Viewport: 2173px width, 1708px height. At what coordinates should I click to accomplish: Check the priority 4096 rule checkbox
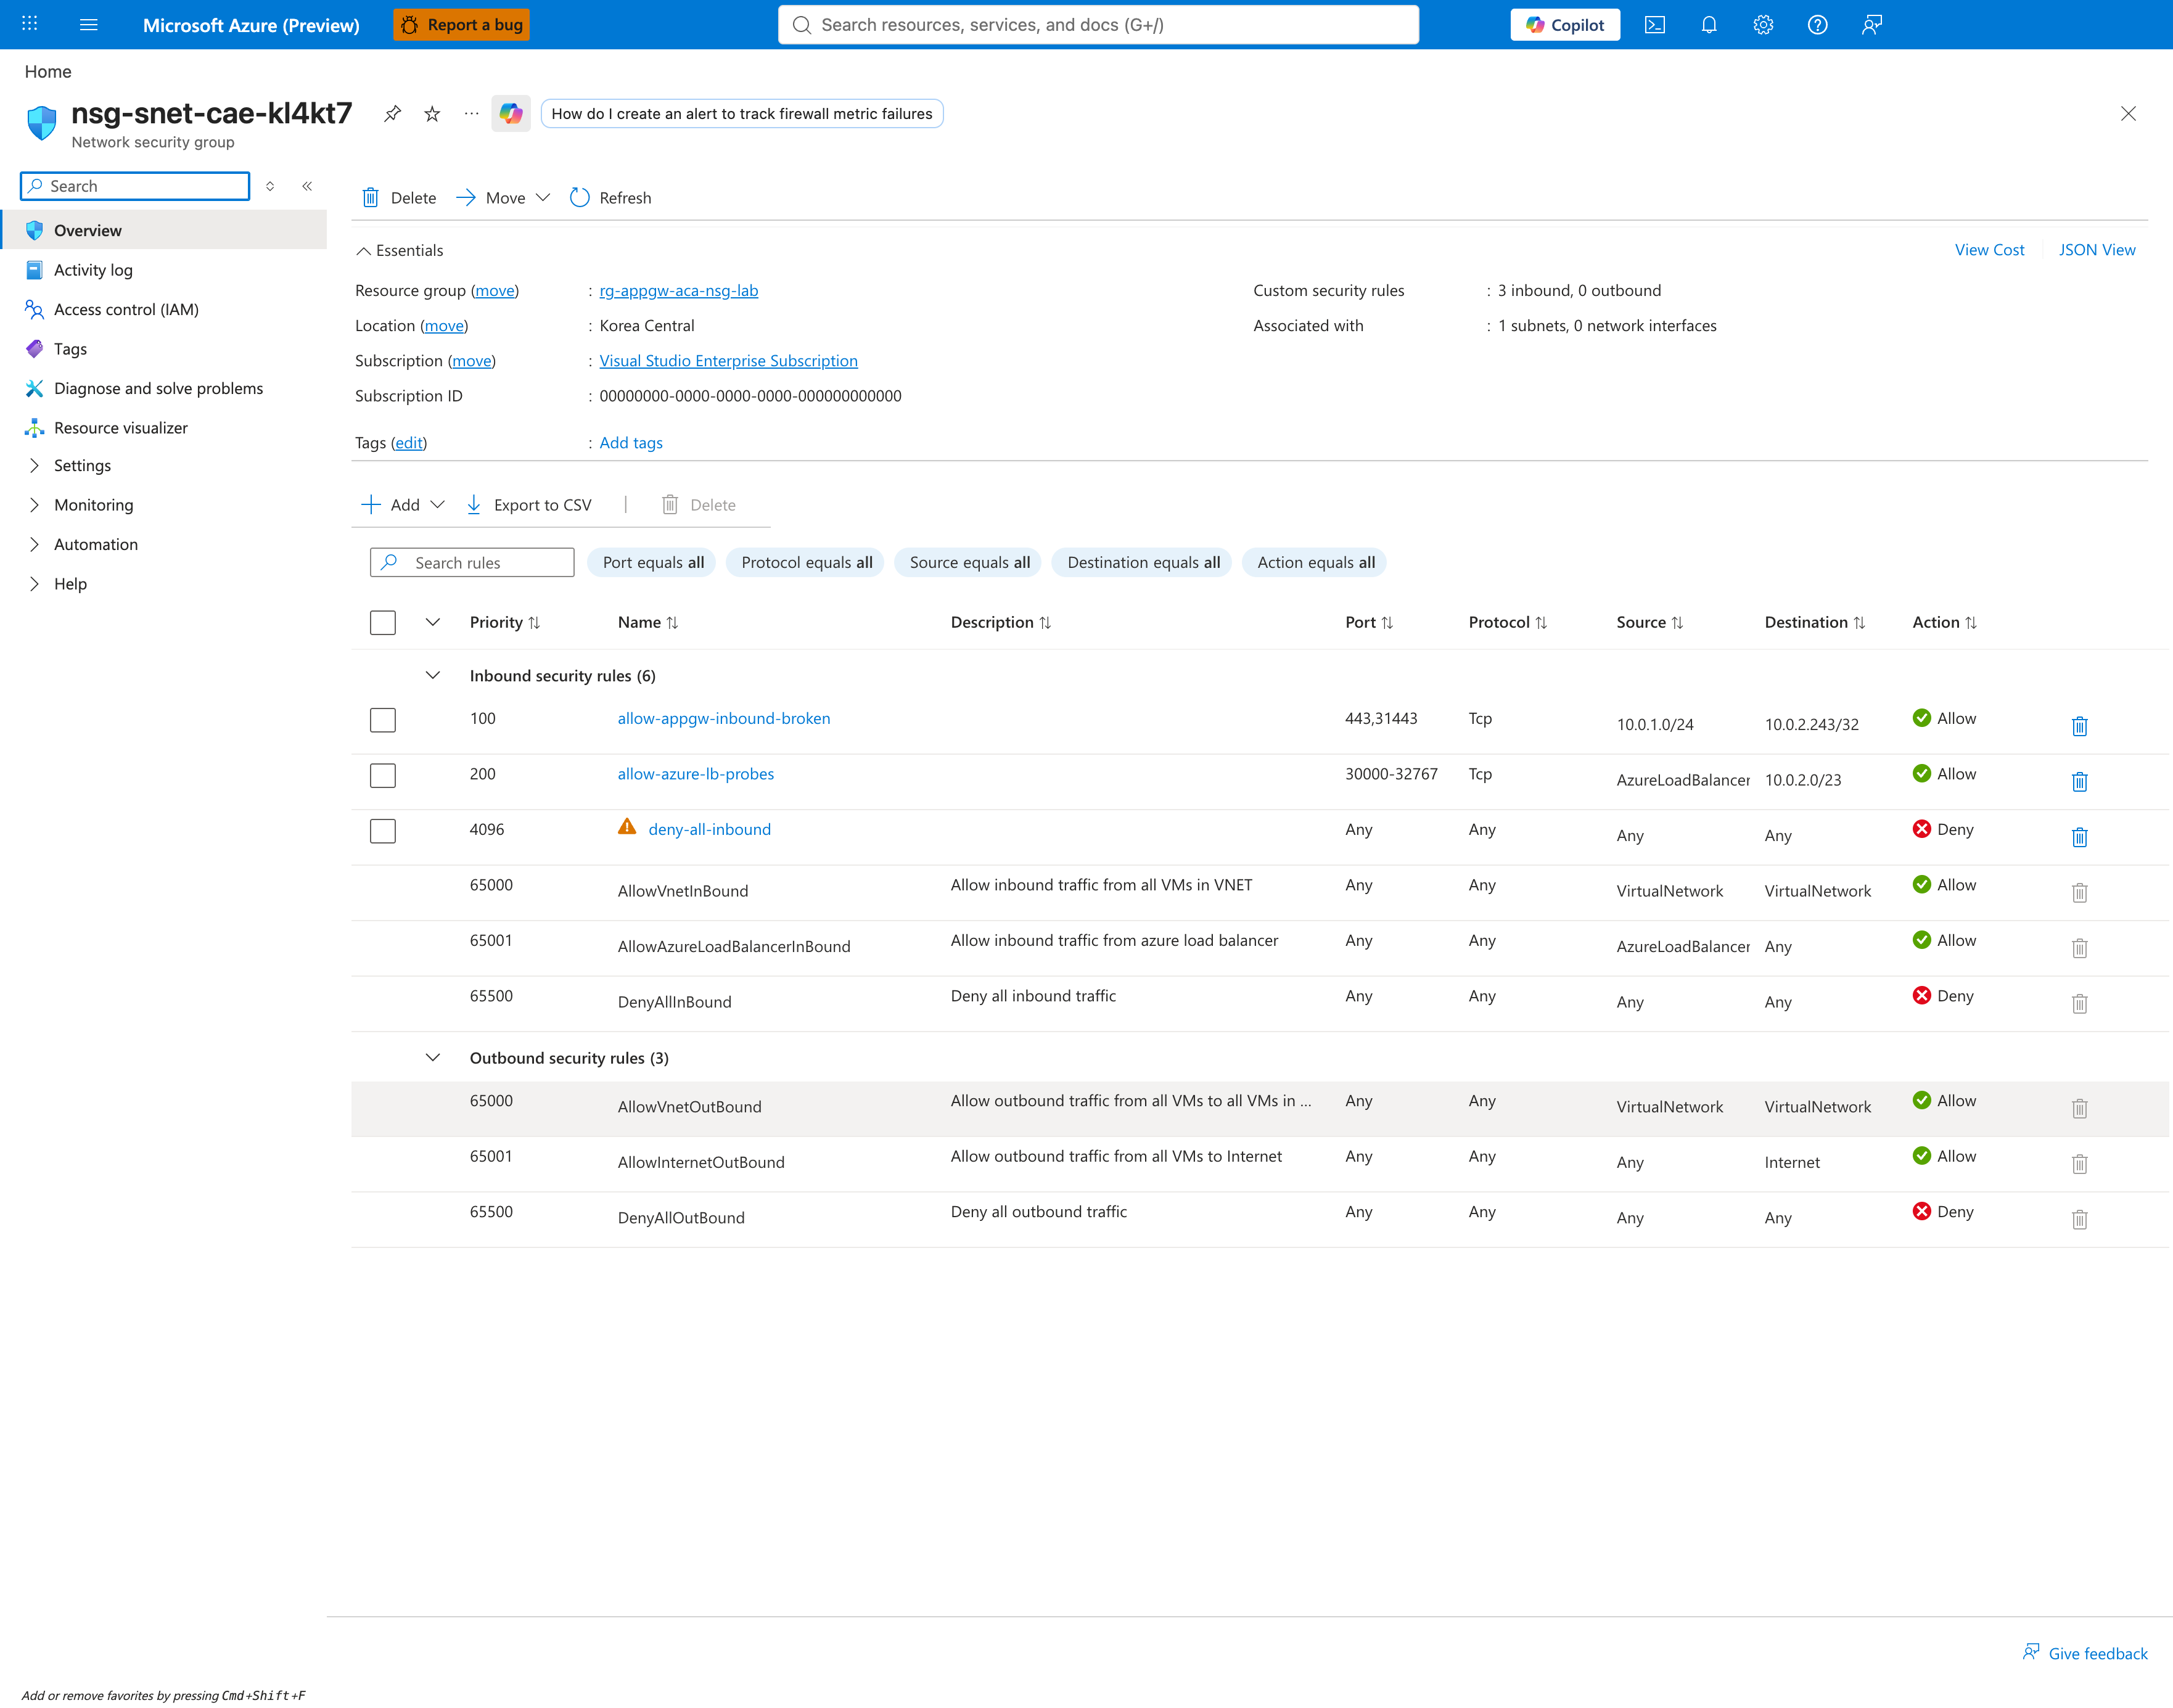[383, 831]
